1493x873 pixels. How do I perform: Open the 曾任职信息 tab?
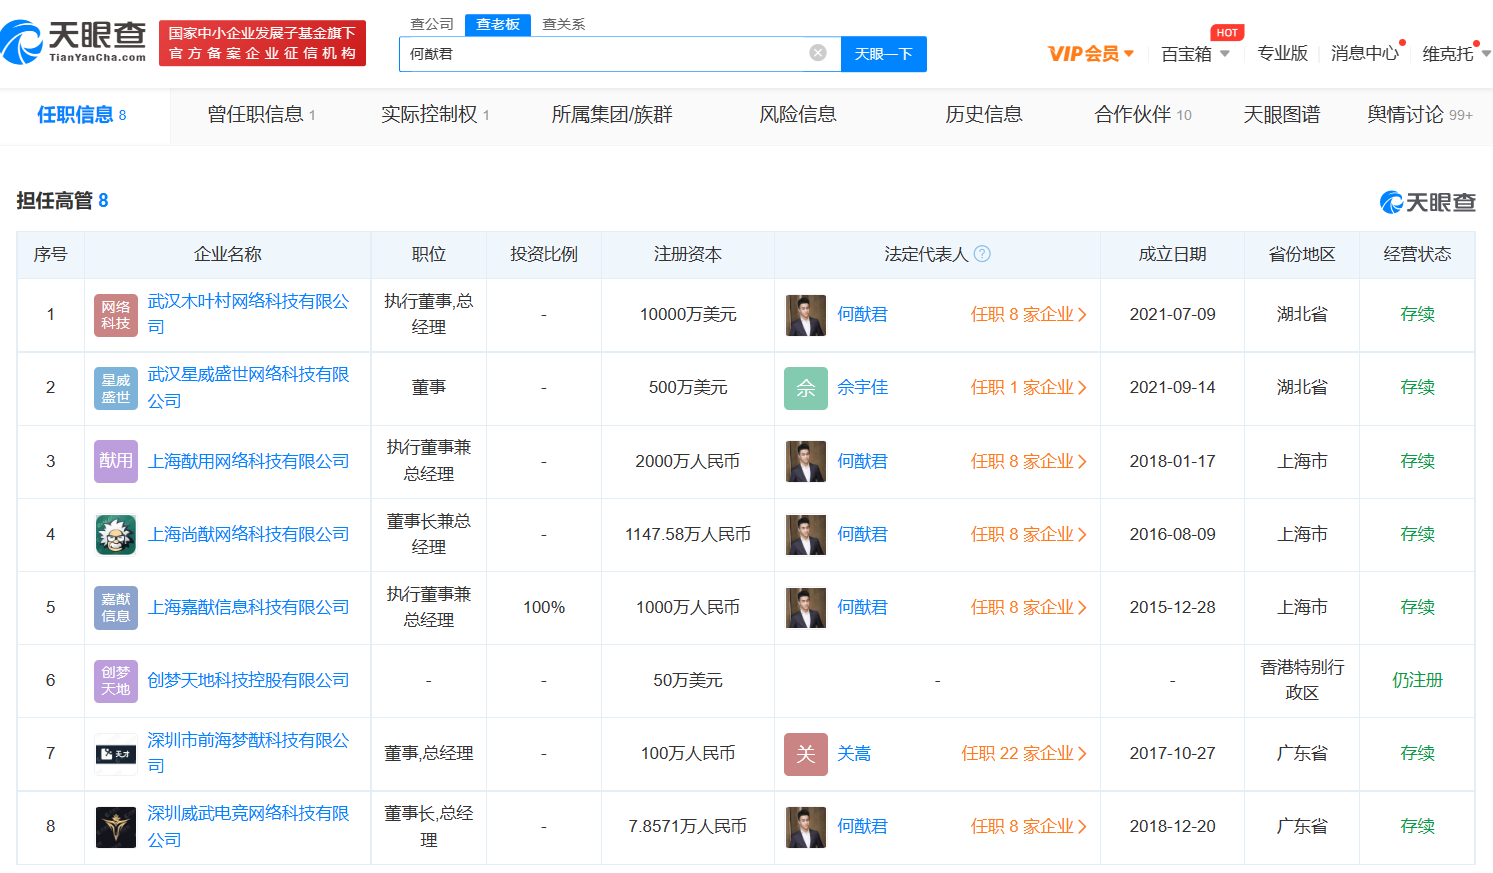point(261,115)
